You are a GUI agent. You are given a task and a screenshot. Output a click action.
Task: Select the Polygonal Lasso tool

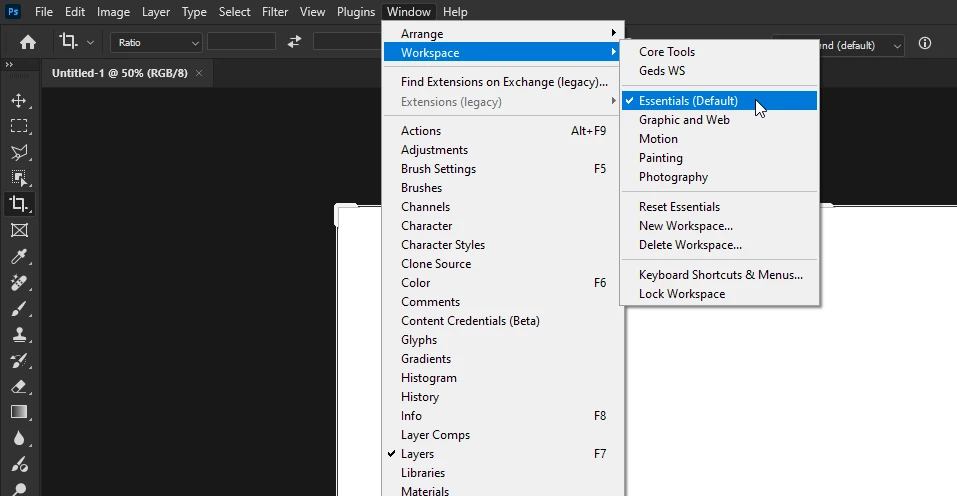(19, 153)
